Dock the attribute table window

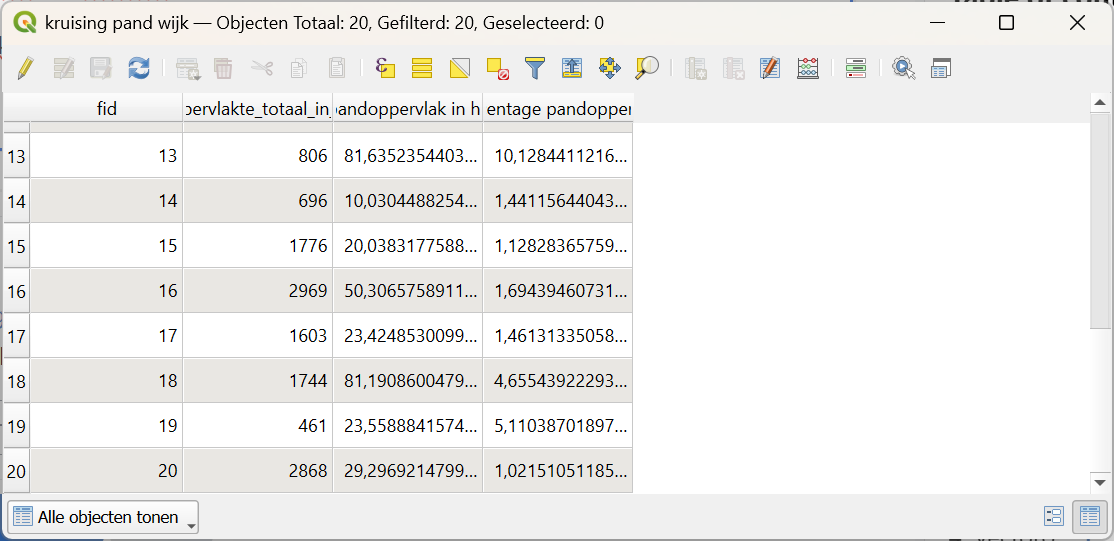pos(940,68)
